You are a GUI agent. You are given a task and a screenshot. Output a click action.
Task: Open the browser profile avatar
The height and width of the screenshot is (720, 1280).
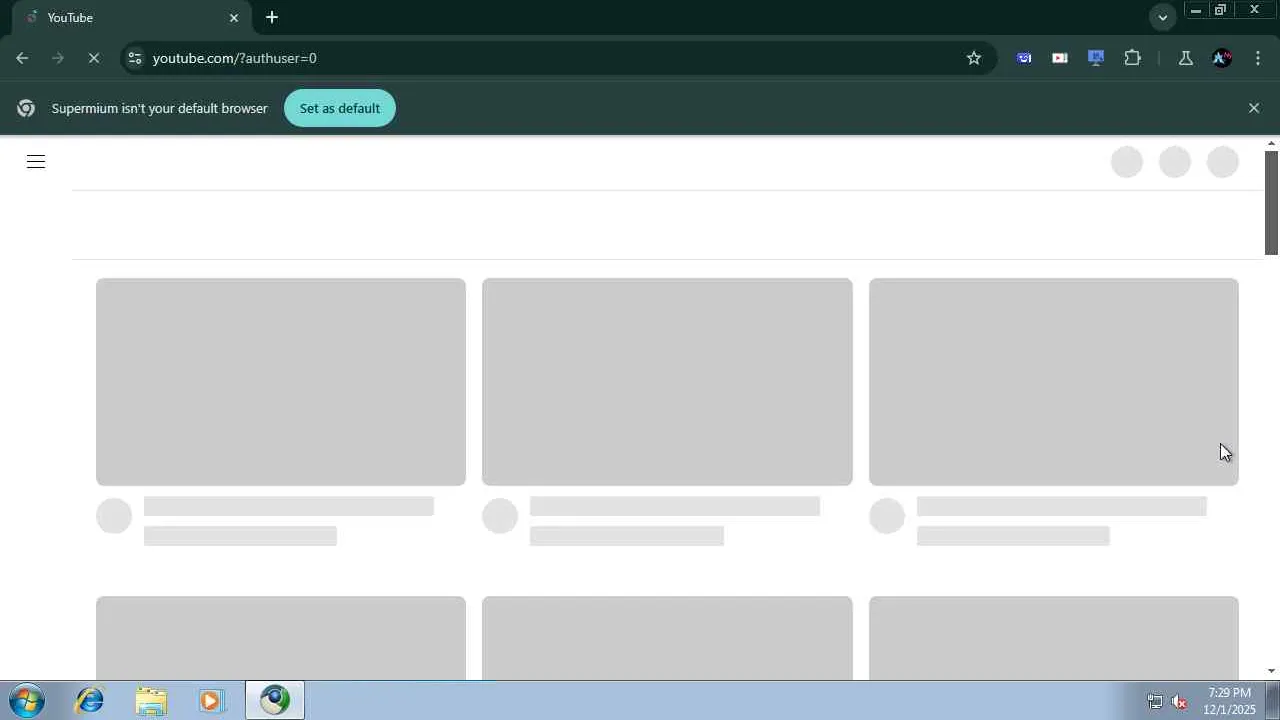(1222, 58)
